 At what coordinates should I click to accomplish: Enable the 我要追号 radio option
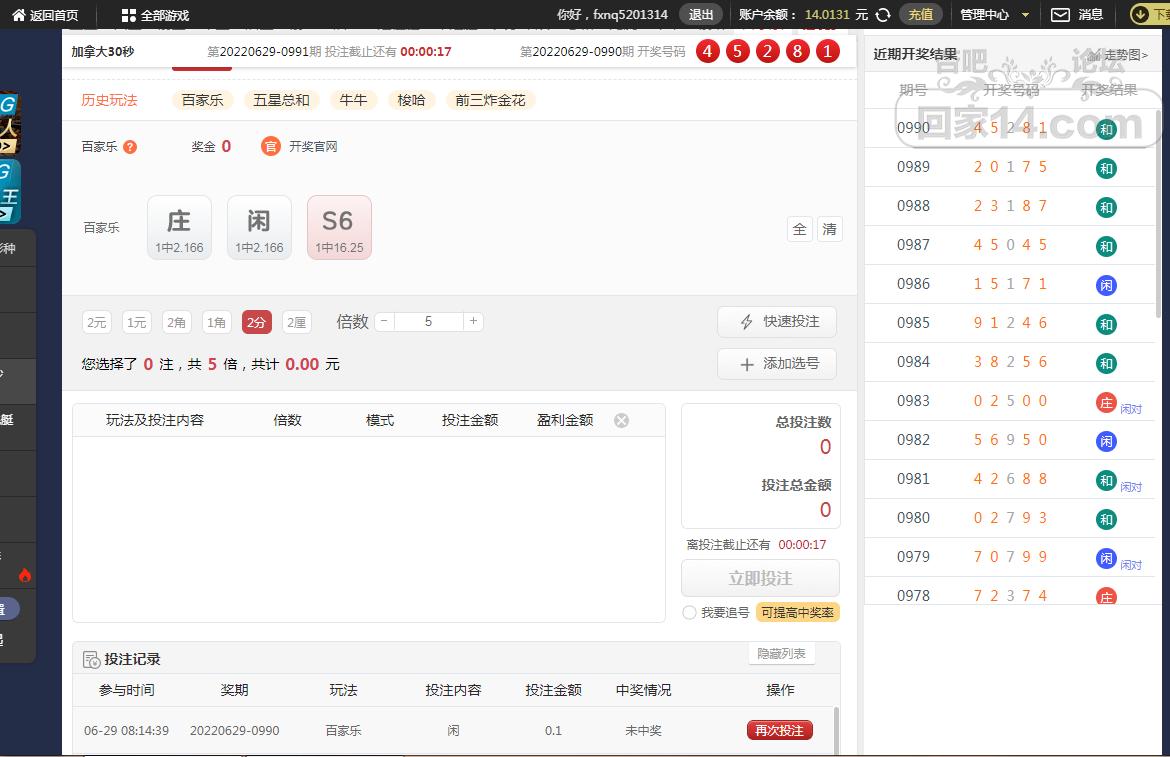tap(689, 612)
